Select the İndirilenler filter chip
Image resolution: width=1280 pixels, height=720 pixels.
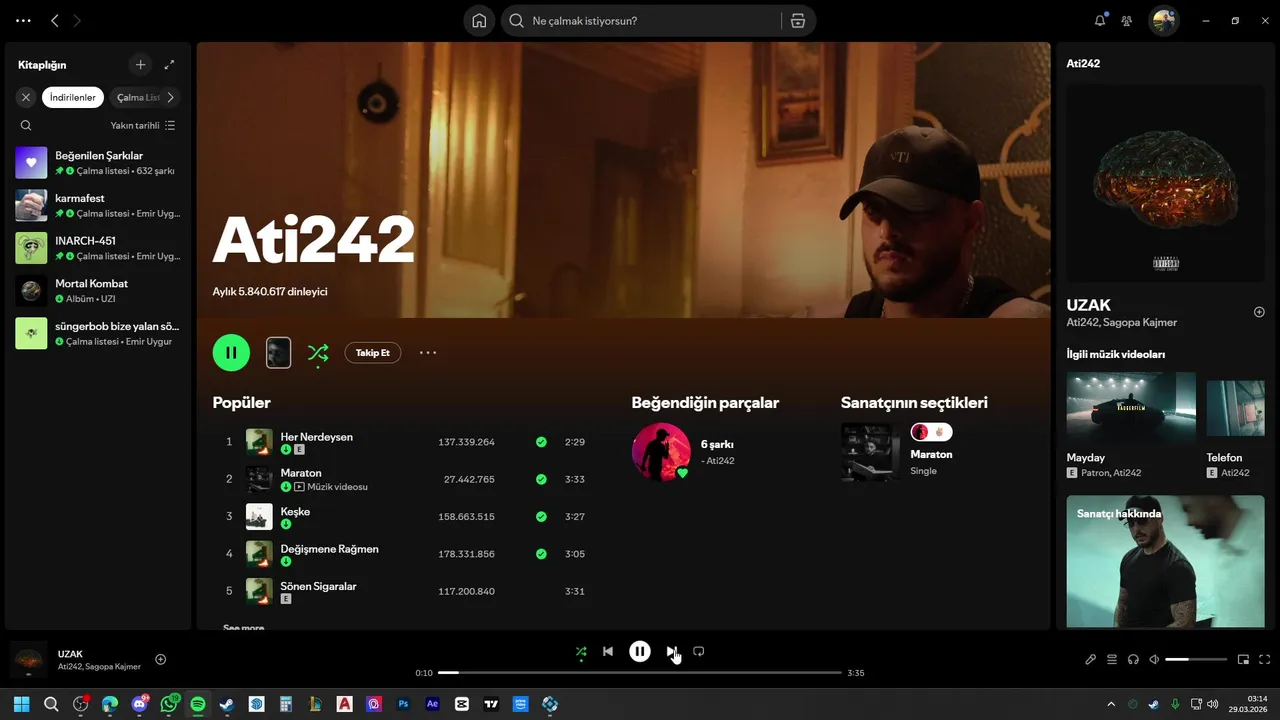point(73,97)
